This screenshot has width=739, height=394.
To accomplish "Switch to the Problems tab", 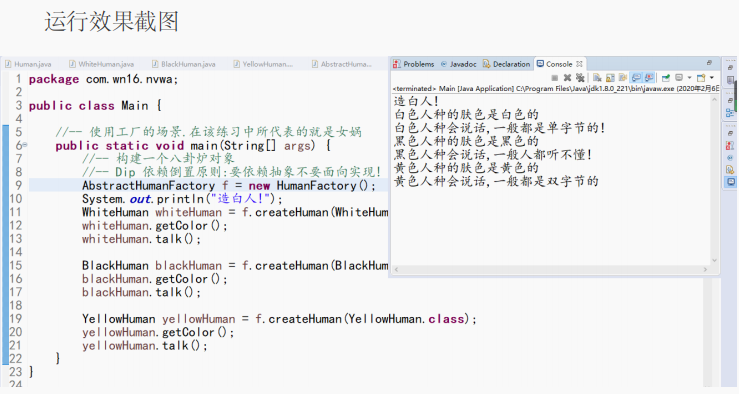I will [x=414, y=64].
